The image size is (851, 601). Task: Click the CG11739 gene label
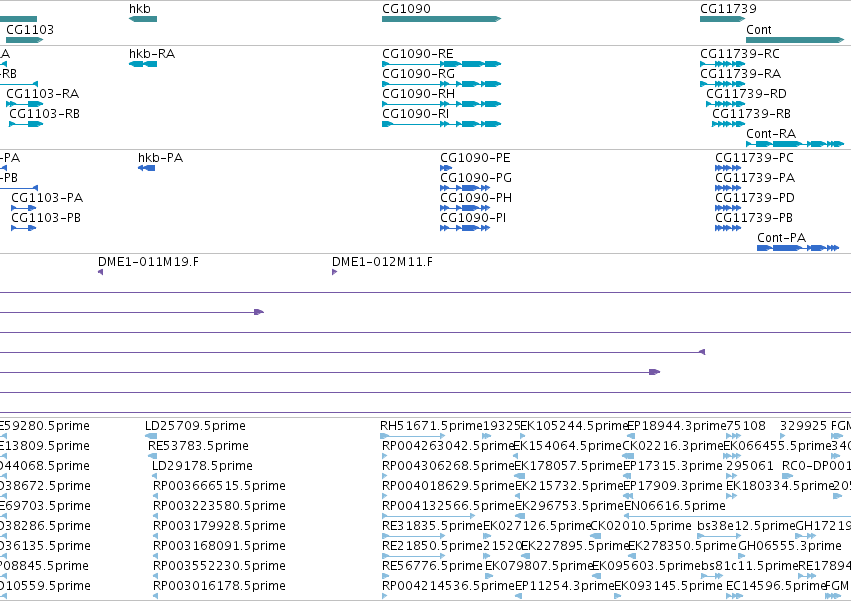[728, 9]
